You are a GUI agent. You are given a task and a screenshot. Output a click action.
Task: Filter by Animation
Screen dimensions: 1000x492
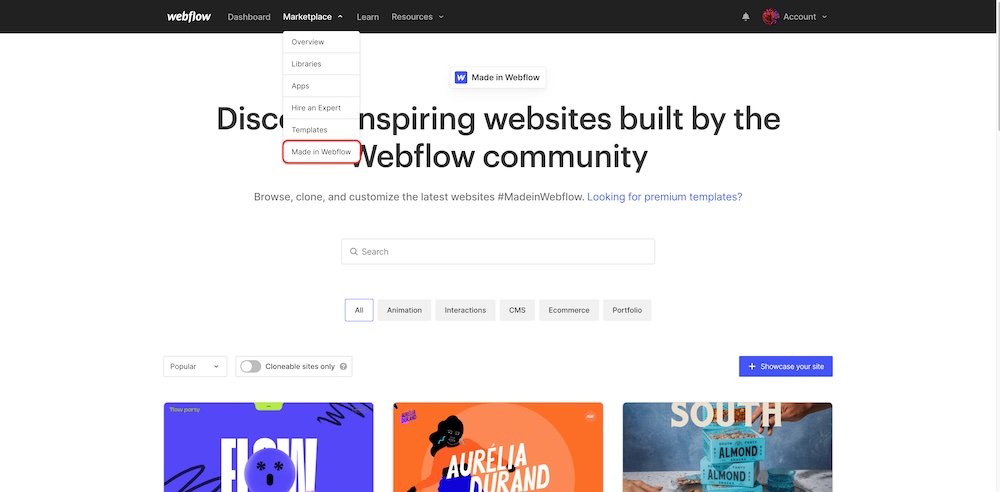point(404,310)
